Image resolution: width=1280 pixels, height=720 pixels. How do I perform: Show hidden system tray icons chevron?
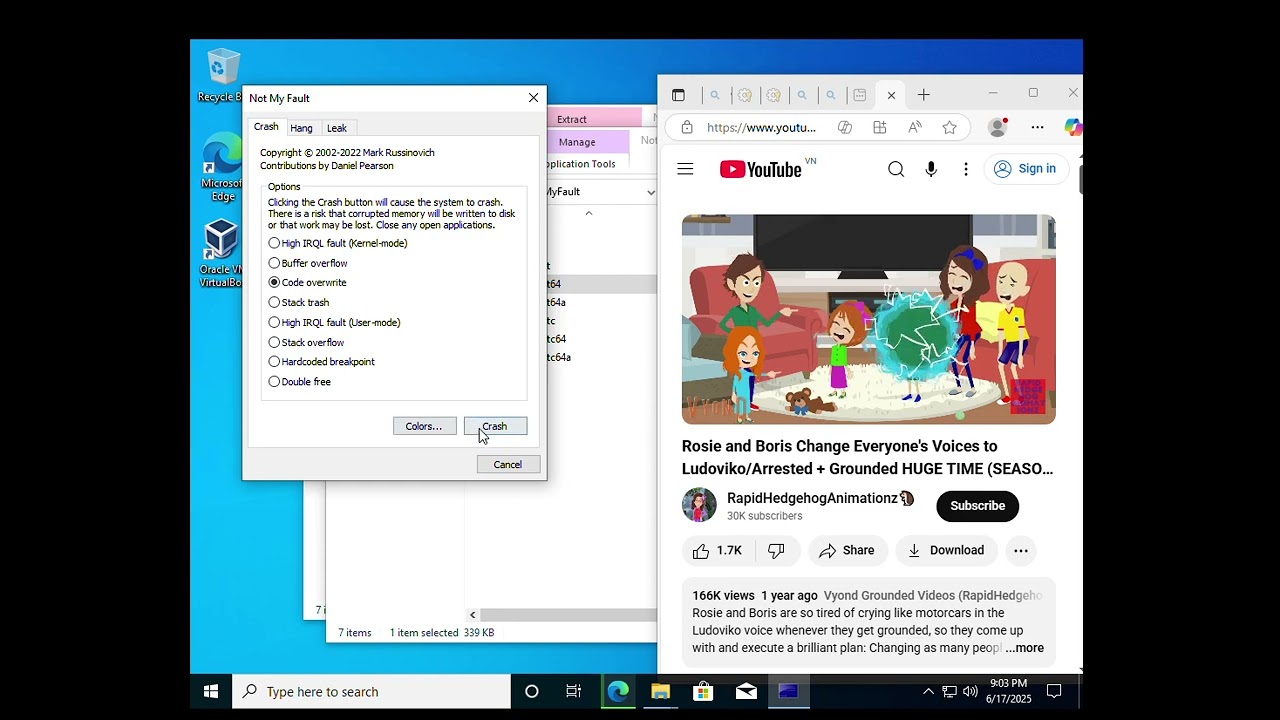tap(928, 691)
